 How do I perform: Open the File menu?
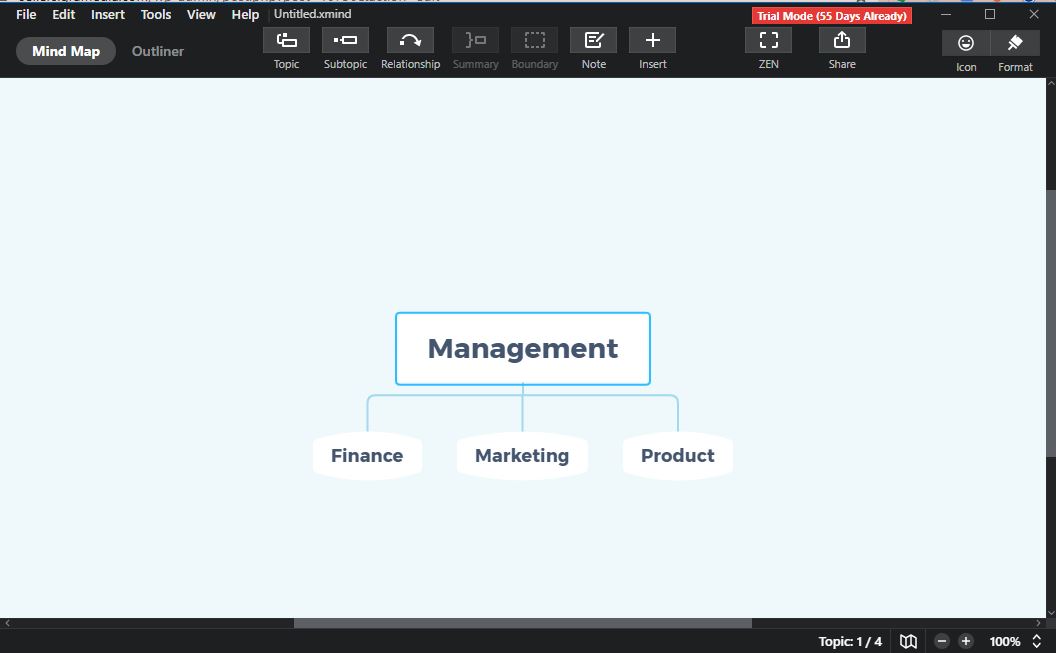pos(25,14)
